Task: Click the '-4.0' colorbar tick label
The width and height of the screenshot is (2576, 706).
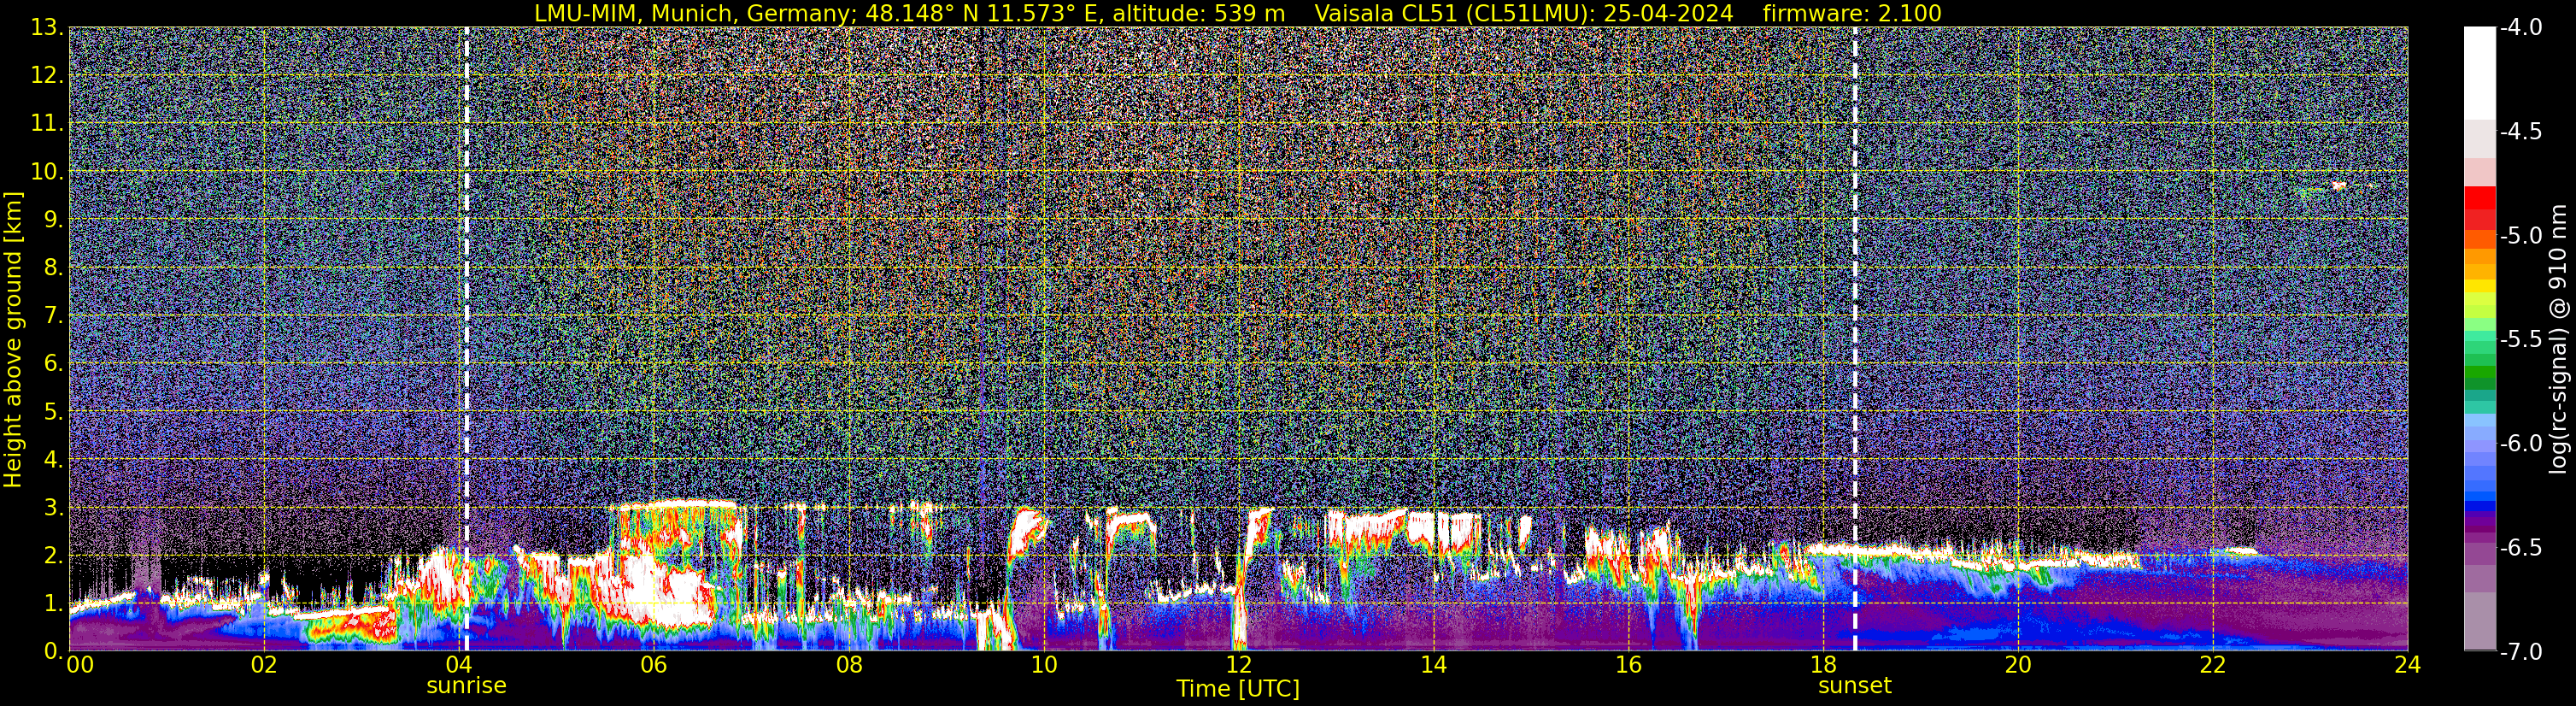Action: click(x=2520, y=27)
